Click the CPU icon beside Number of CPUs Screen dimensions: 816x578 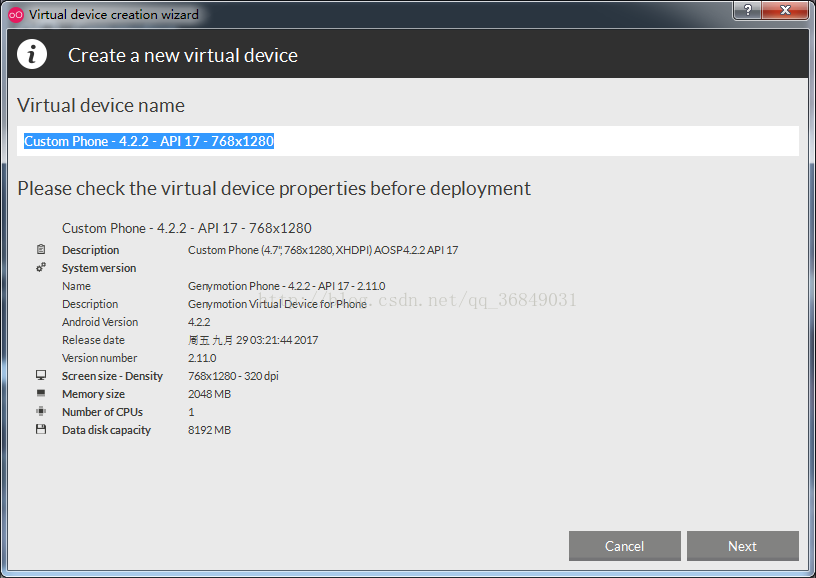(41, 411)
